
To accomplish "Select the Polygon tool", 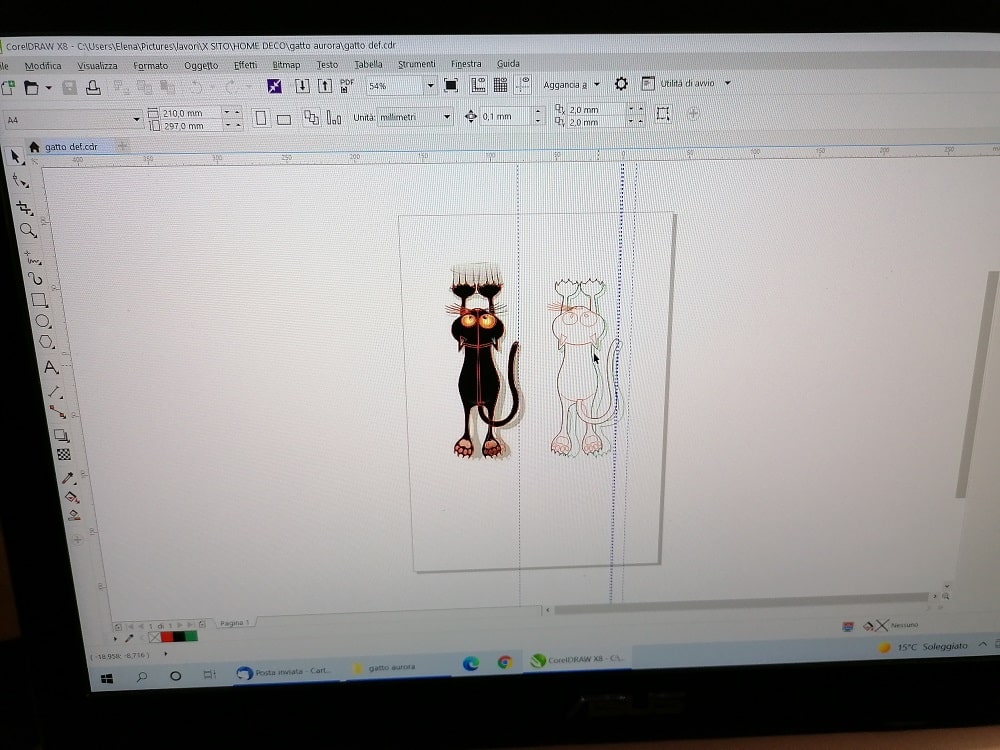I will 46,342.
